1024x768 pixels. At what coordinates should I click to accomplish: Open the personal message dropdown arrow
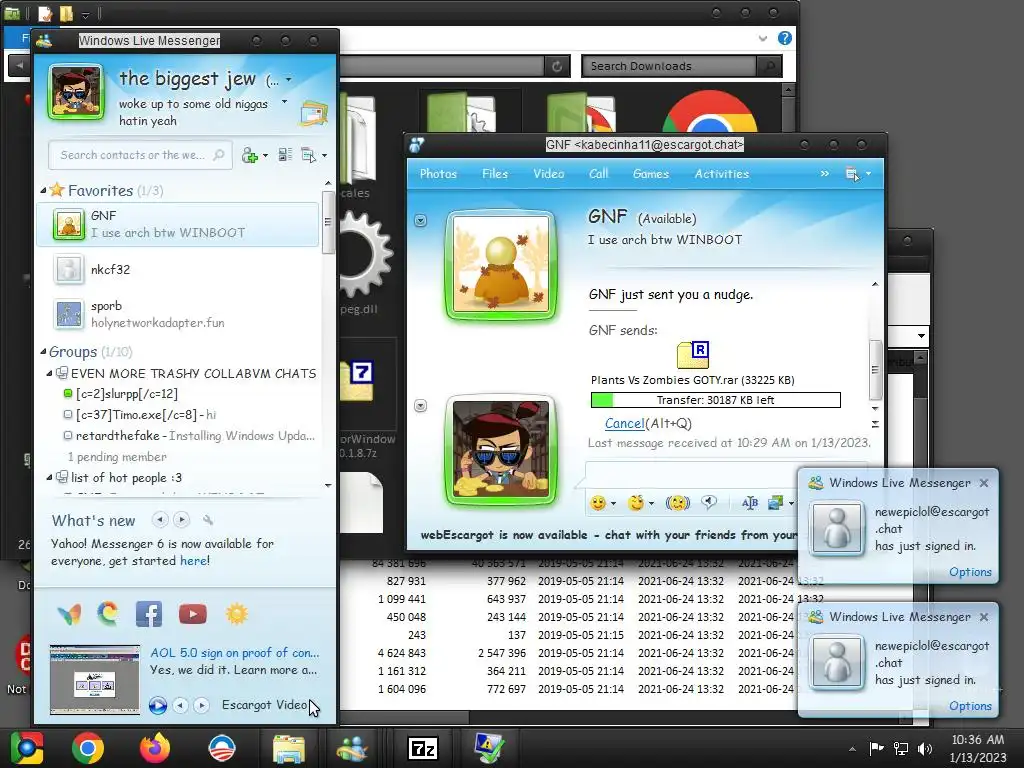tap(284, 102)
